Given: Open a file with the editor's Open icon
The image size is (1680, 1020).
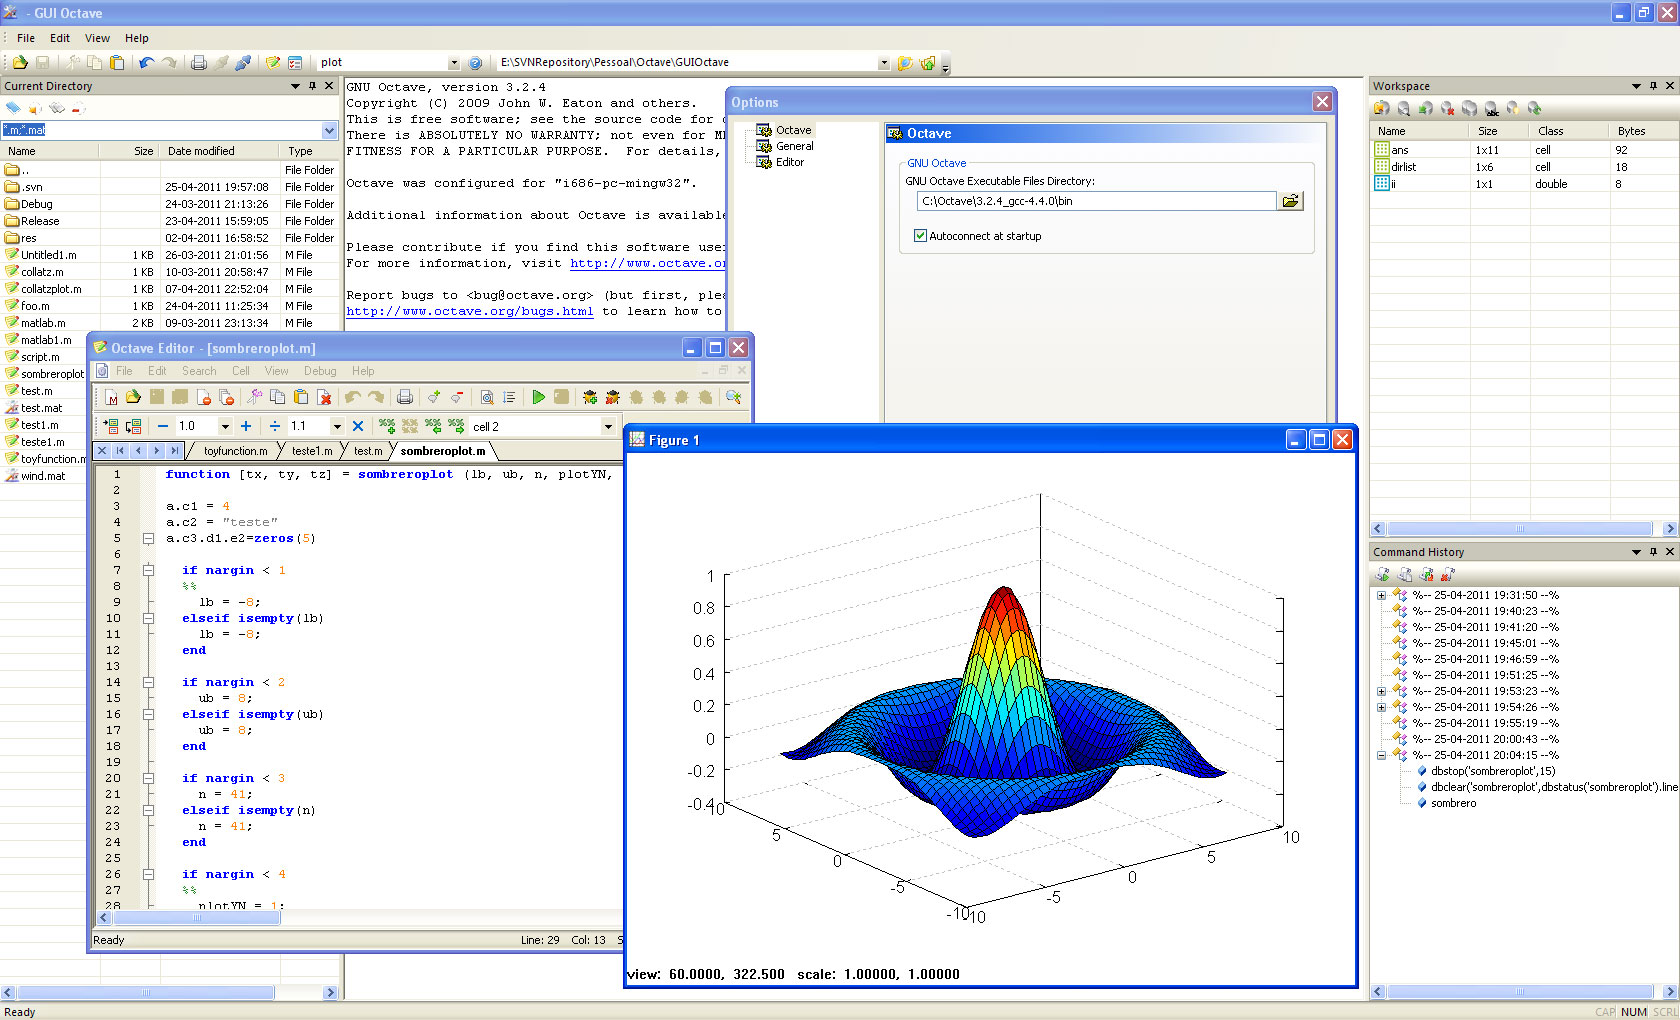Looking at the screenshot, I should click(133, 397).
